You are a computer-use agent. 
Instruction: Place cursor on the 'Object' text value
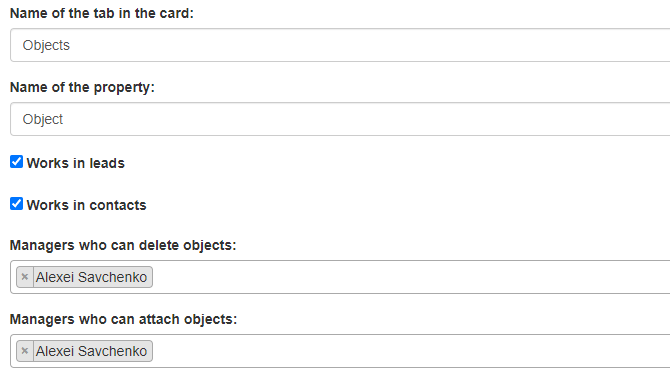point(43,119)
